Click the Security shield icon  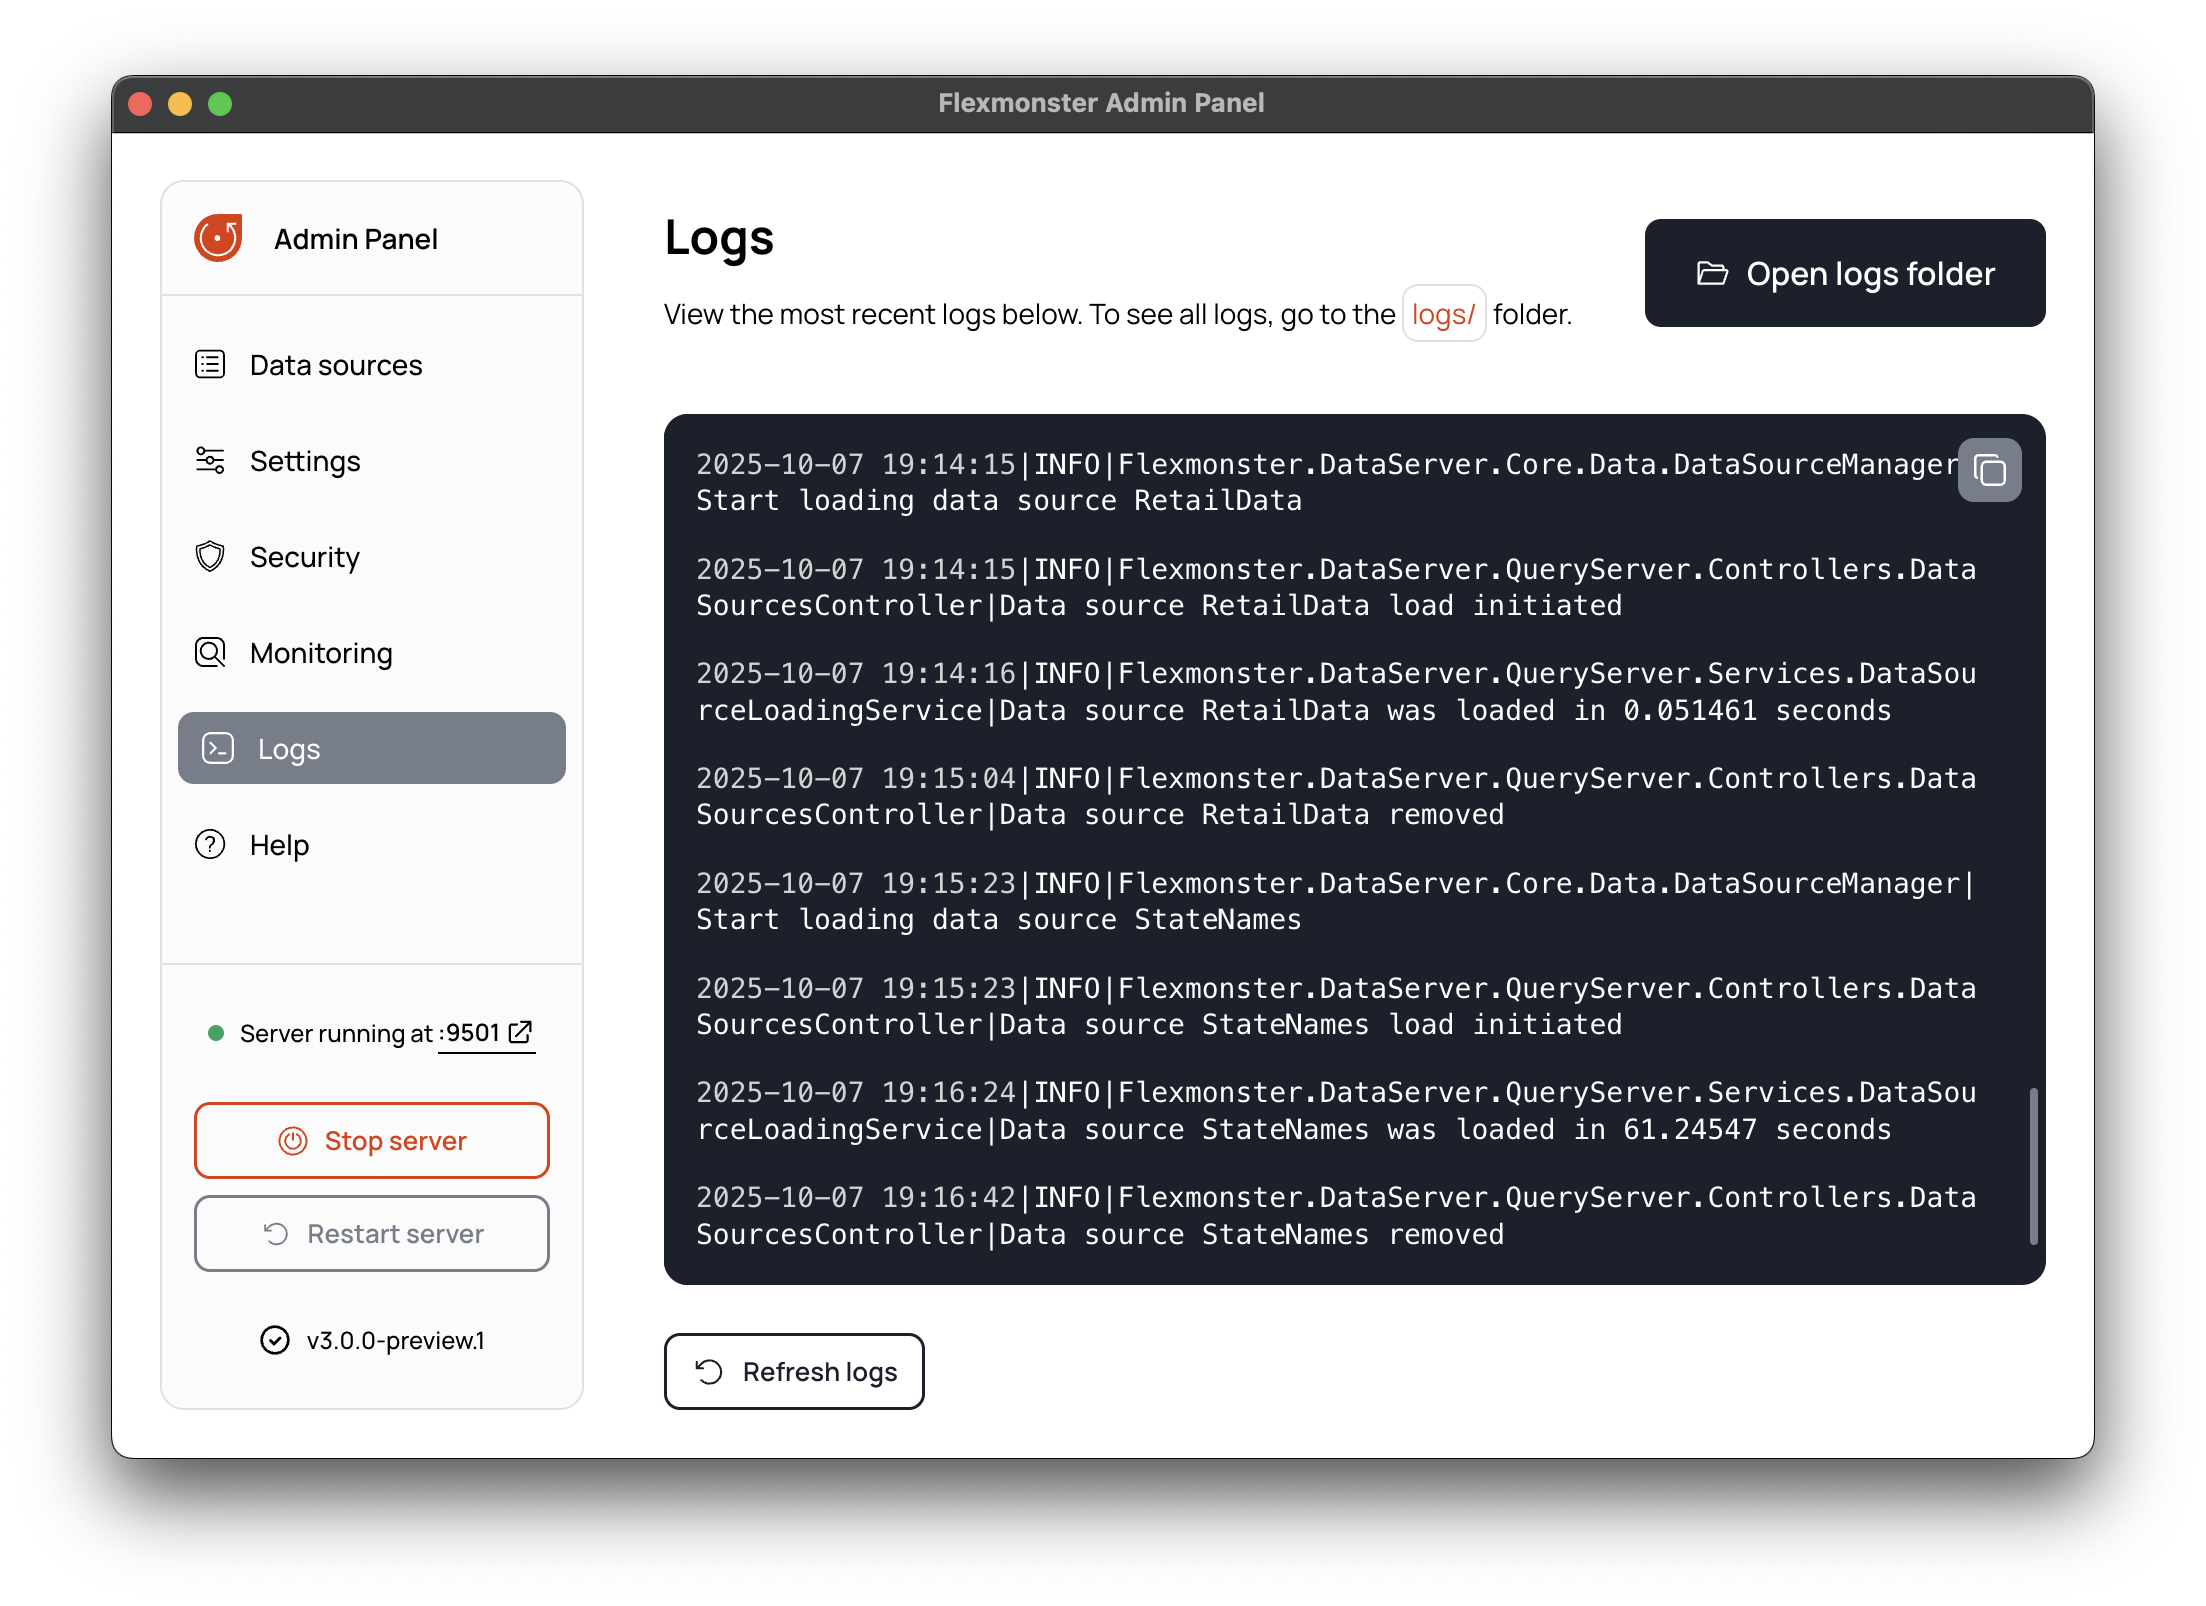210,557
